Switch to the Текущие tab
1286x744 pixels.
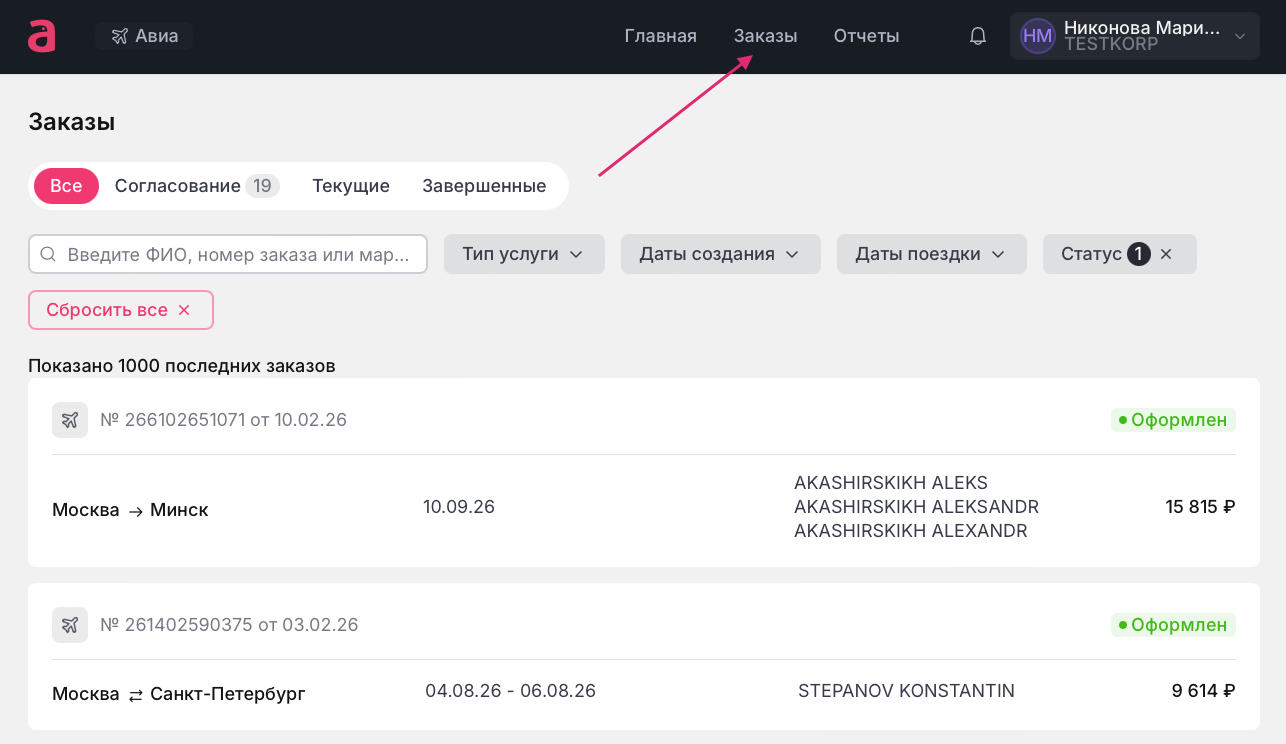(350, 186)
